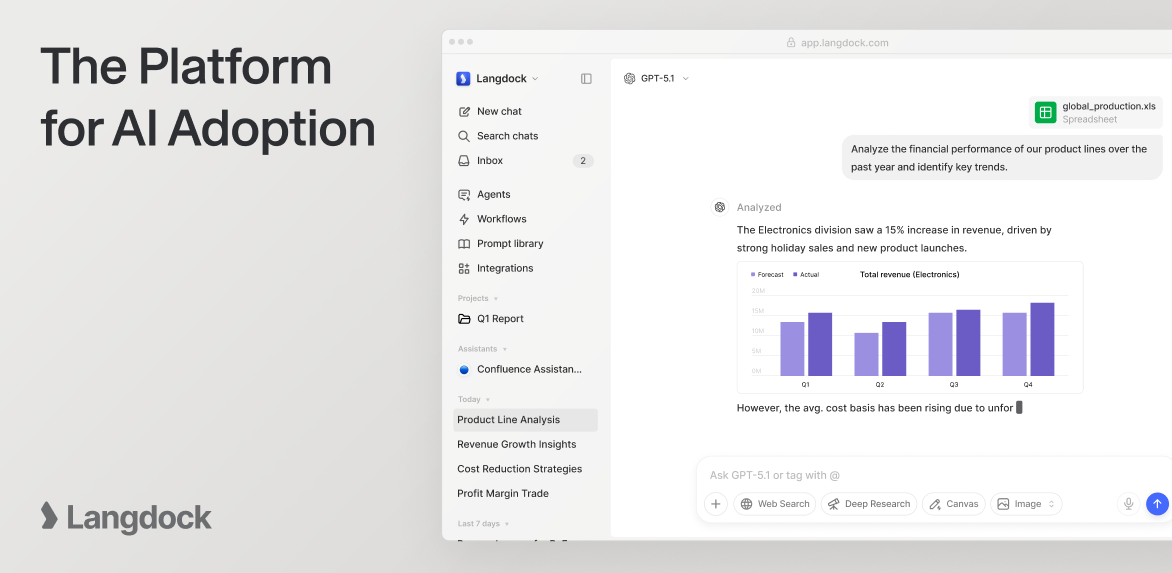
Task: Go to Workflows page
Action: point(525,219)
